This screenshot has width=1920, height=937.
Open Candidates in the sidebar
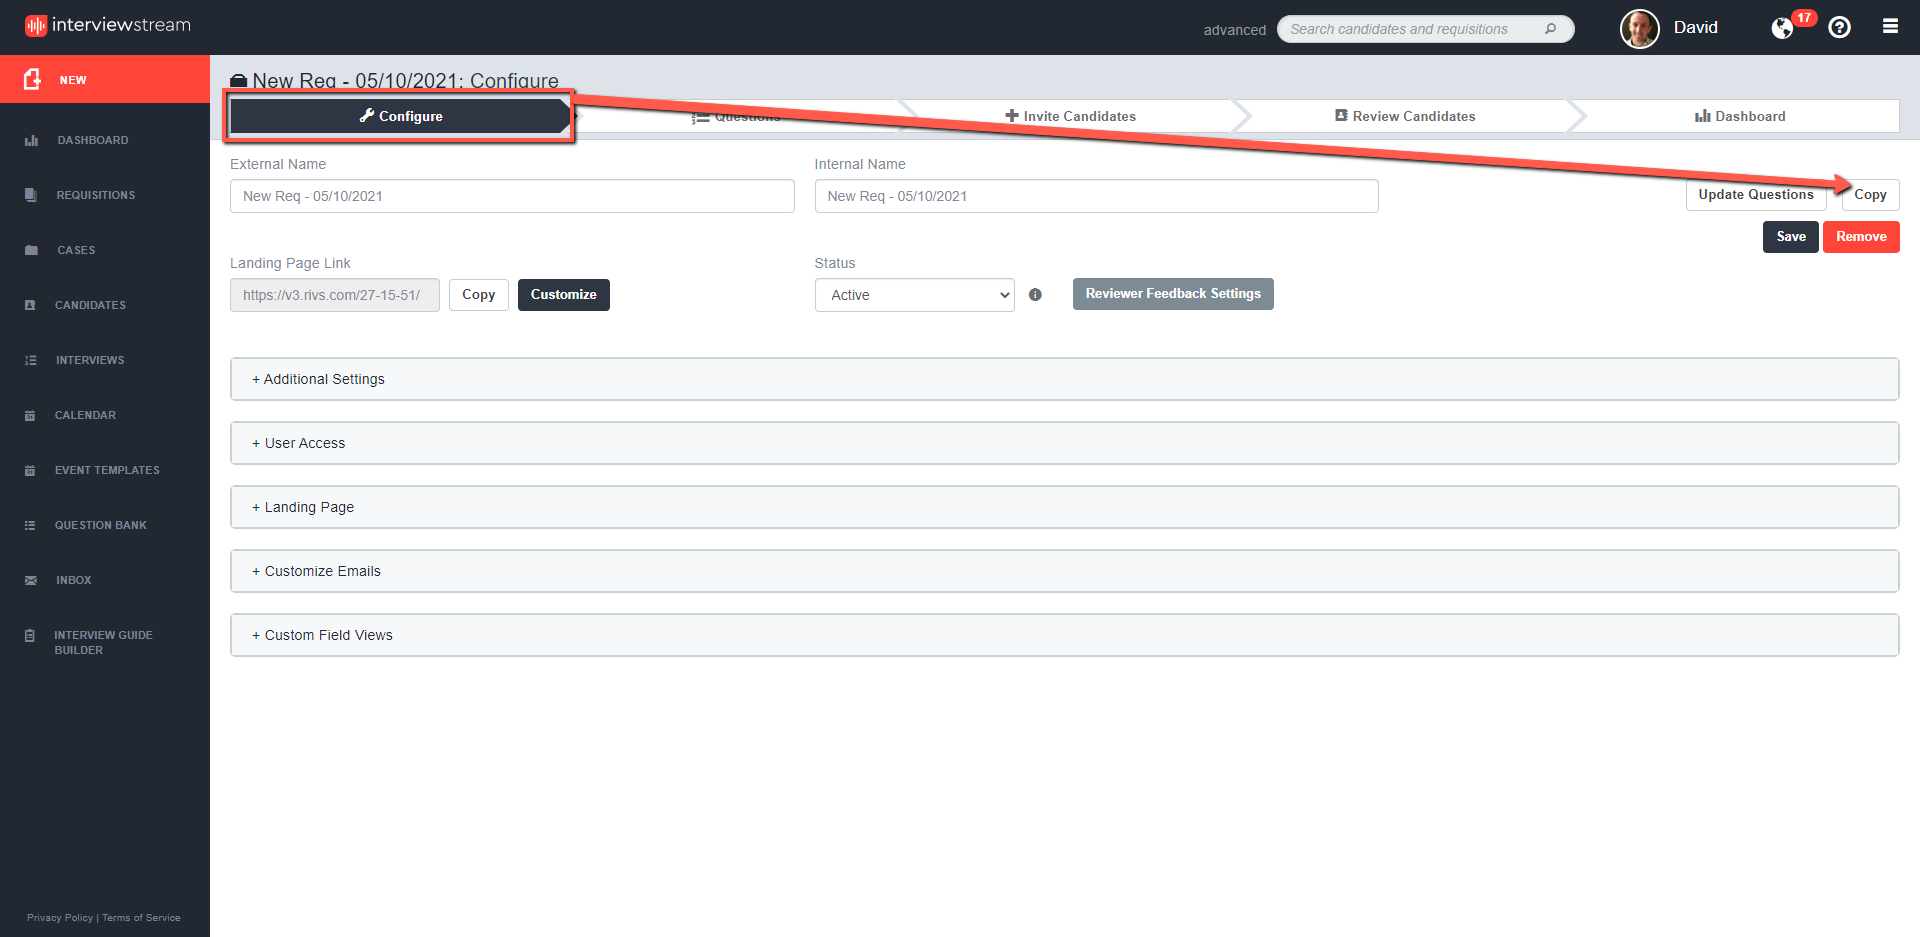pos(90,305)
